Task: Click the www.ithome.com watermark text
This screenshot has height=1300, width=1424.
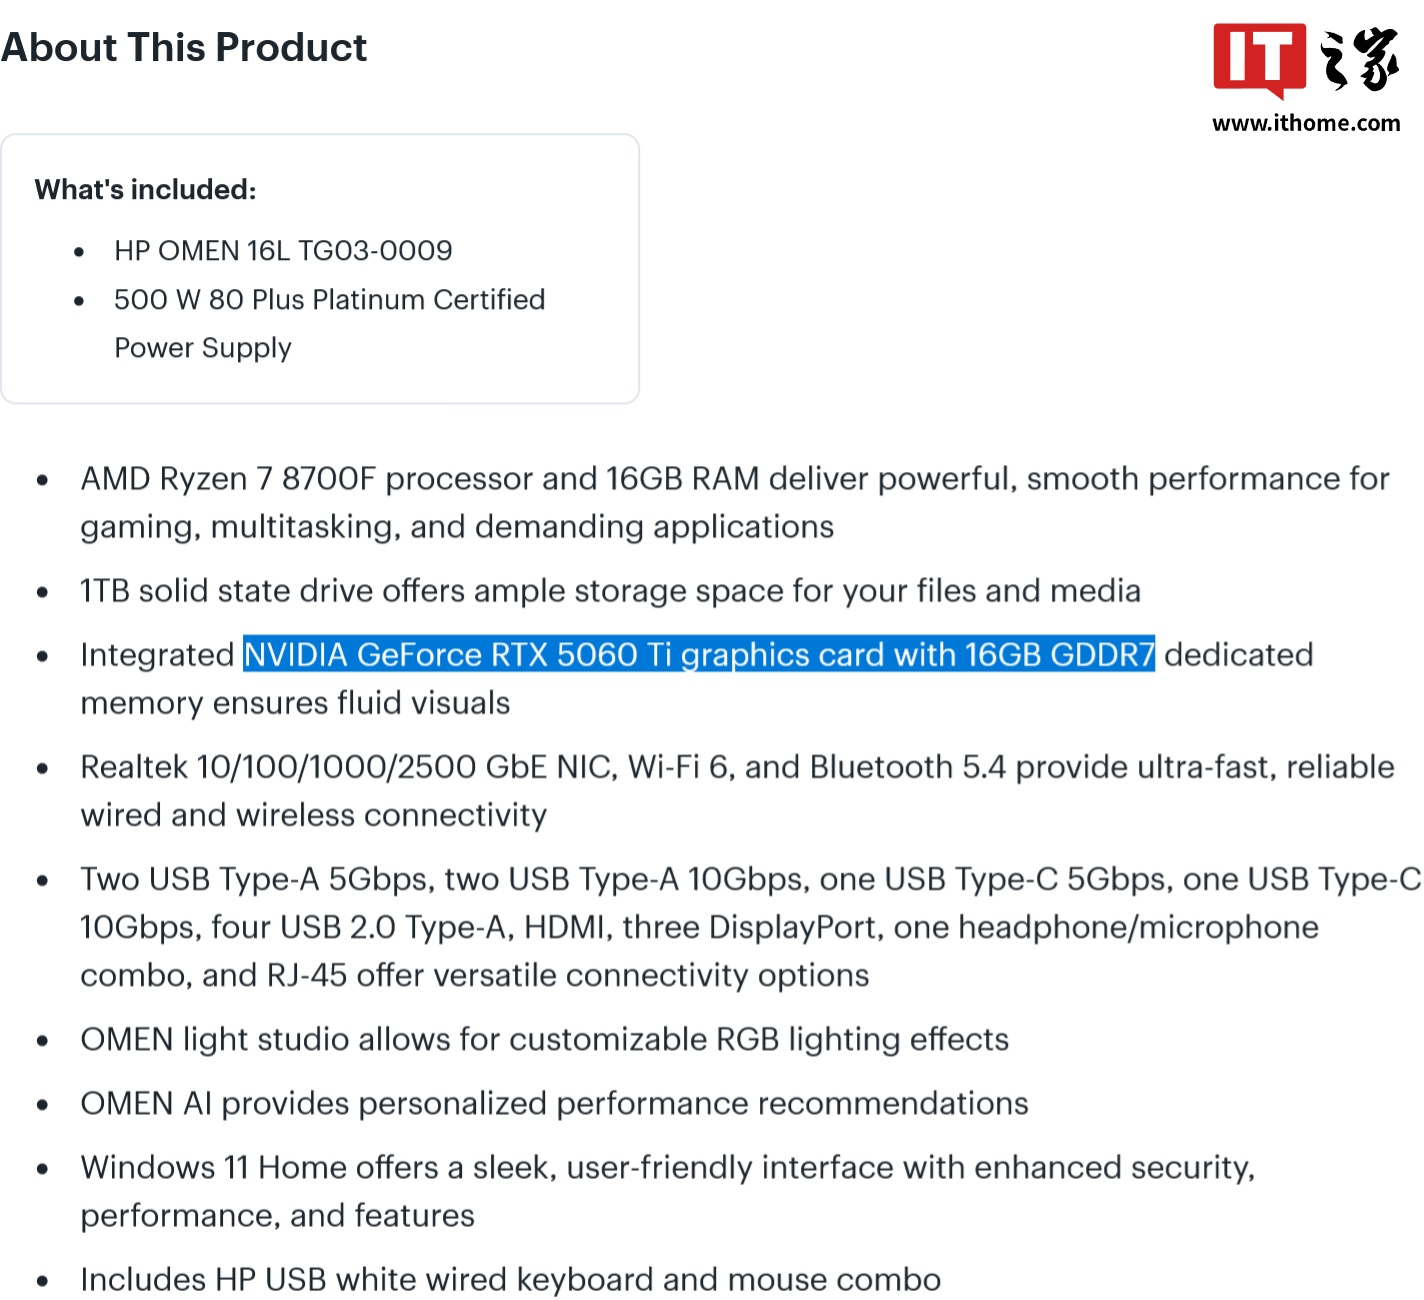Action: tap(1306, 123)
